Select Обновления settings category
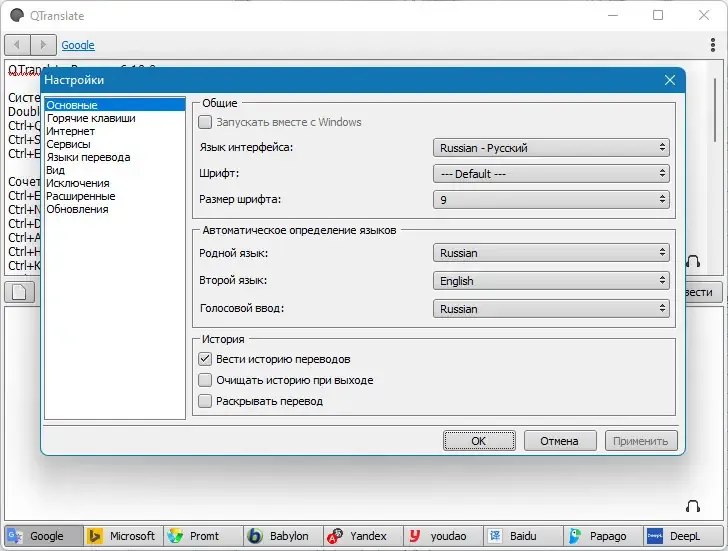 [x=115, y=209]
